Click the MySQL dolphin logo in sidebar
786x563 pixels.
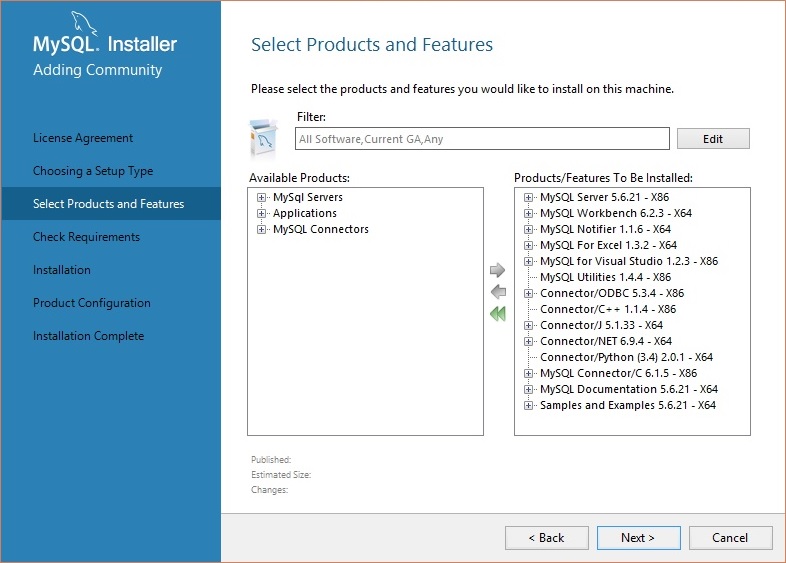click(83, 23)
